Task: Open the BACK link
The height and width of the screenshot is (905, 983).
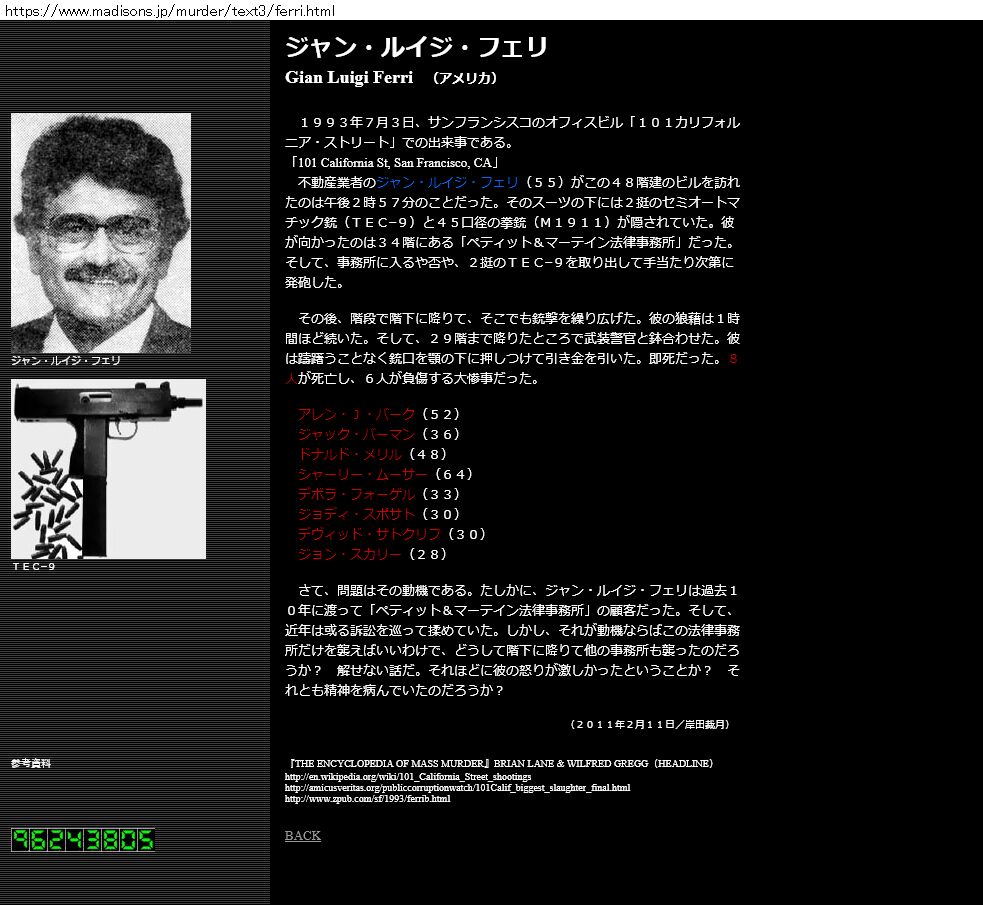Action: (x=302, y=836)
